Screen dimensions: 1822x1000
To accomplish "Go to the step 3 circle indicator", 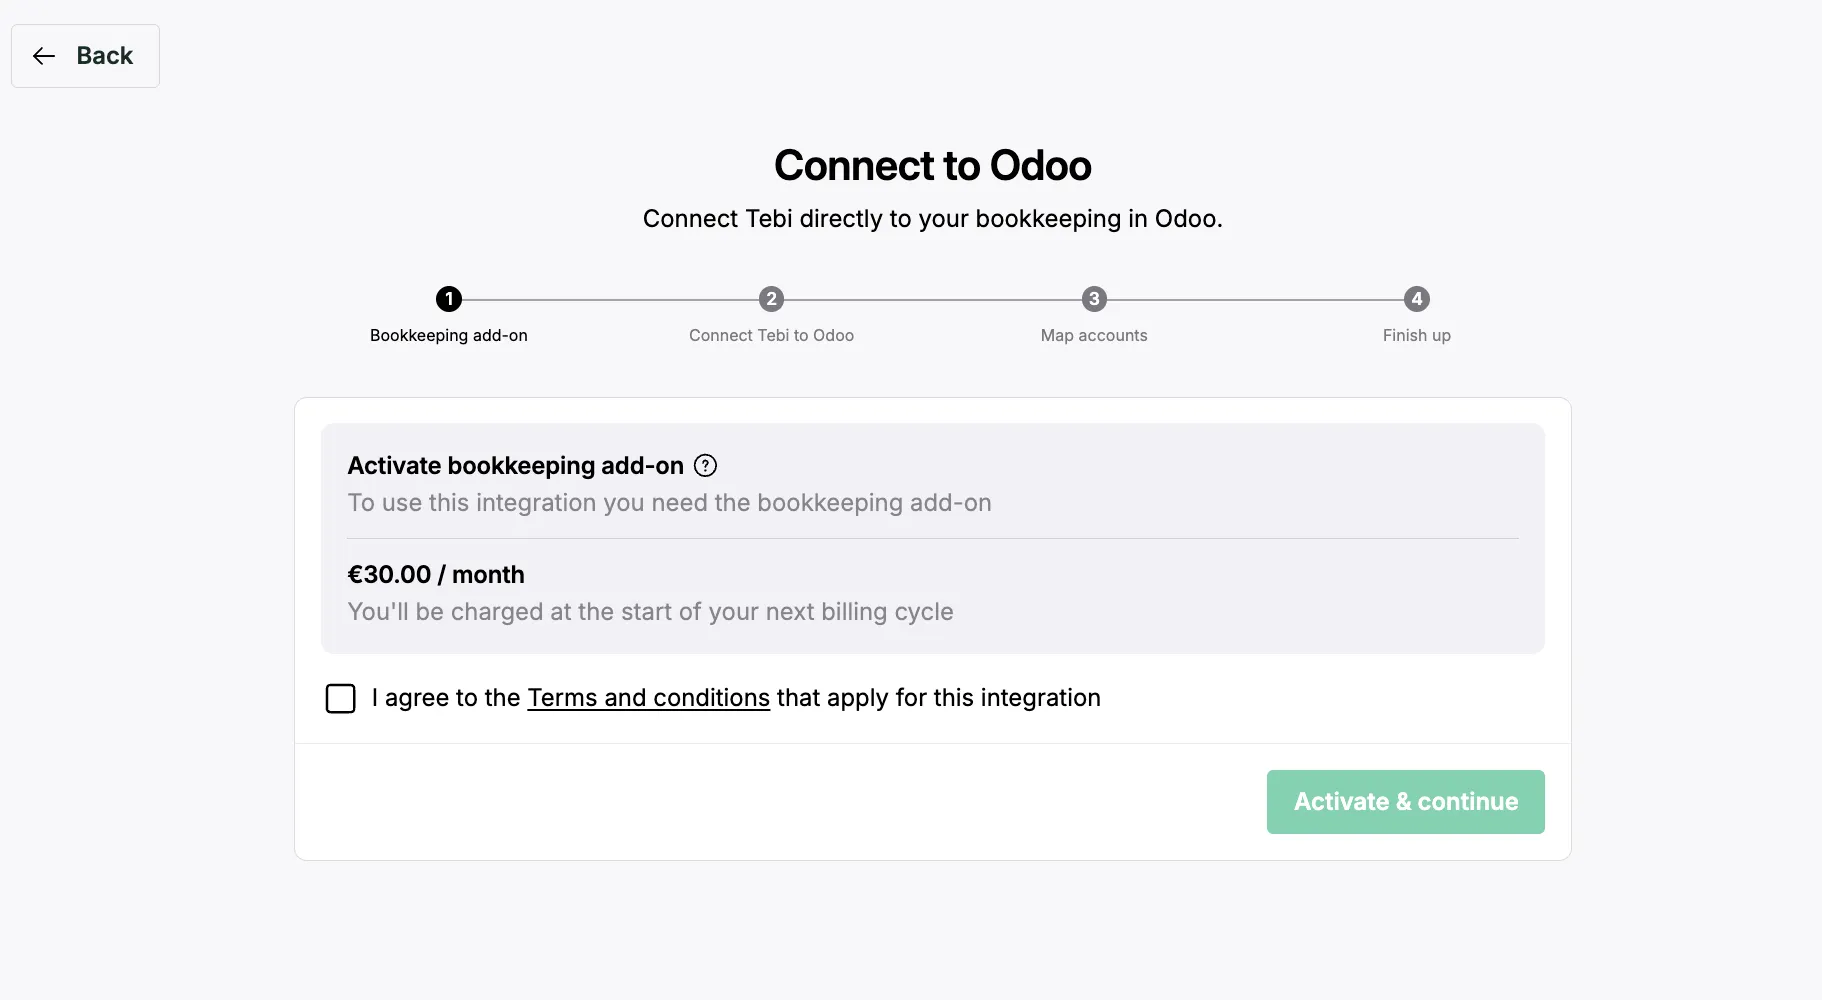I will click(1094, 299).
